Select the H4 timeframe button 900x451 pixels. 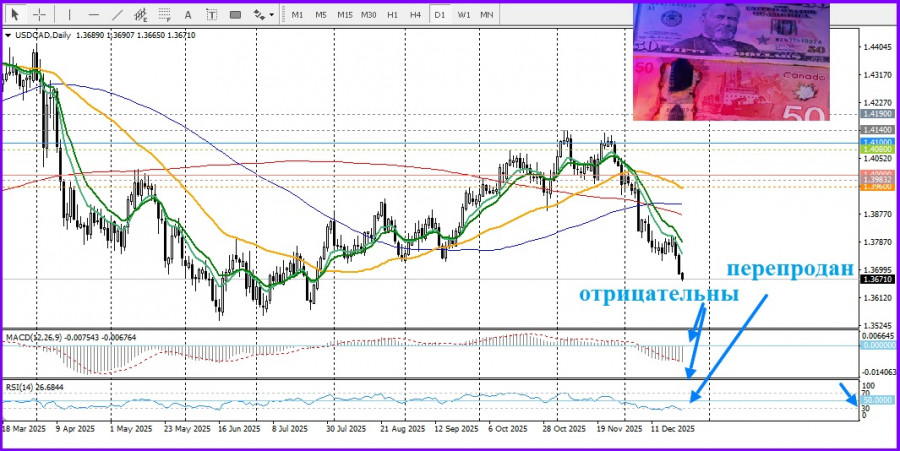(415, 15)
